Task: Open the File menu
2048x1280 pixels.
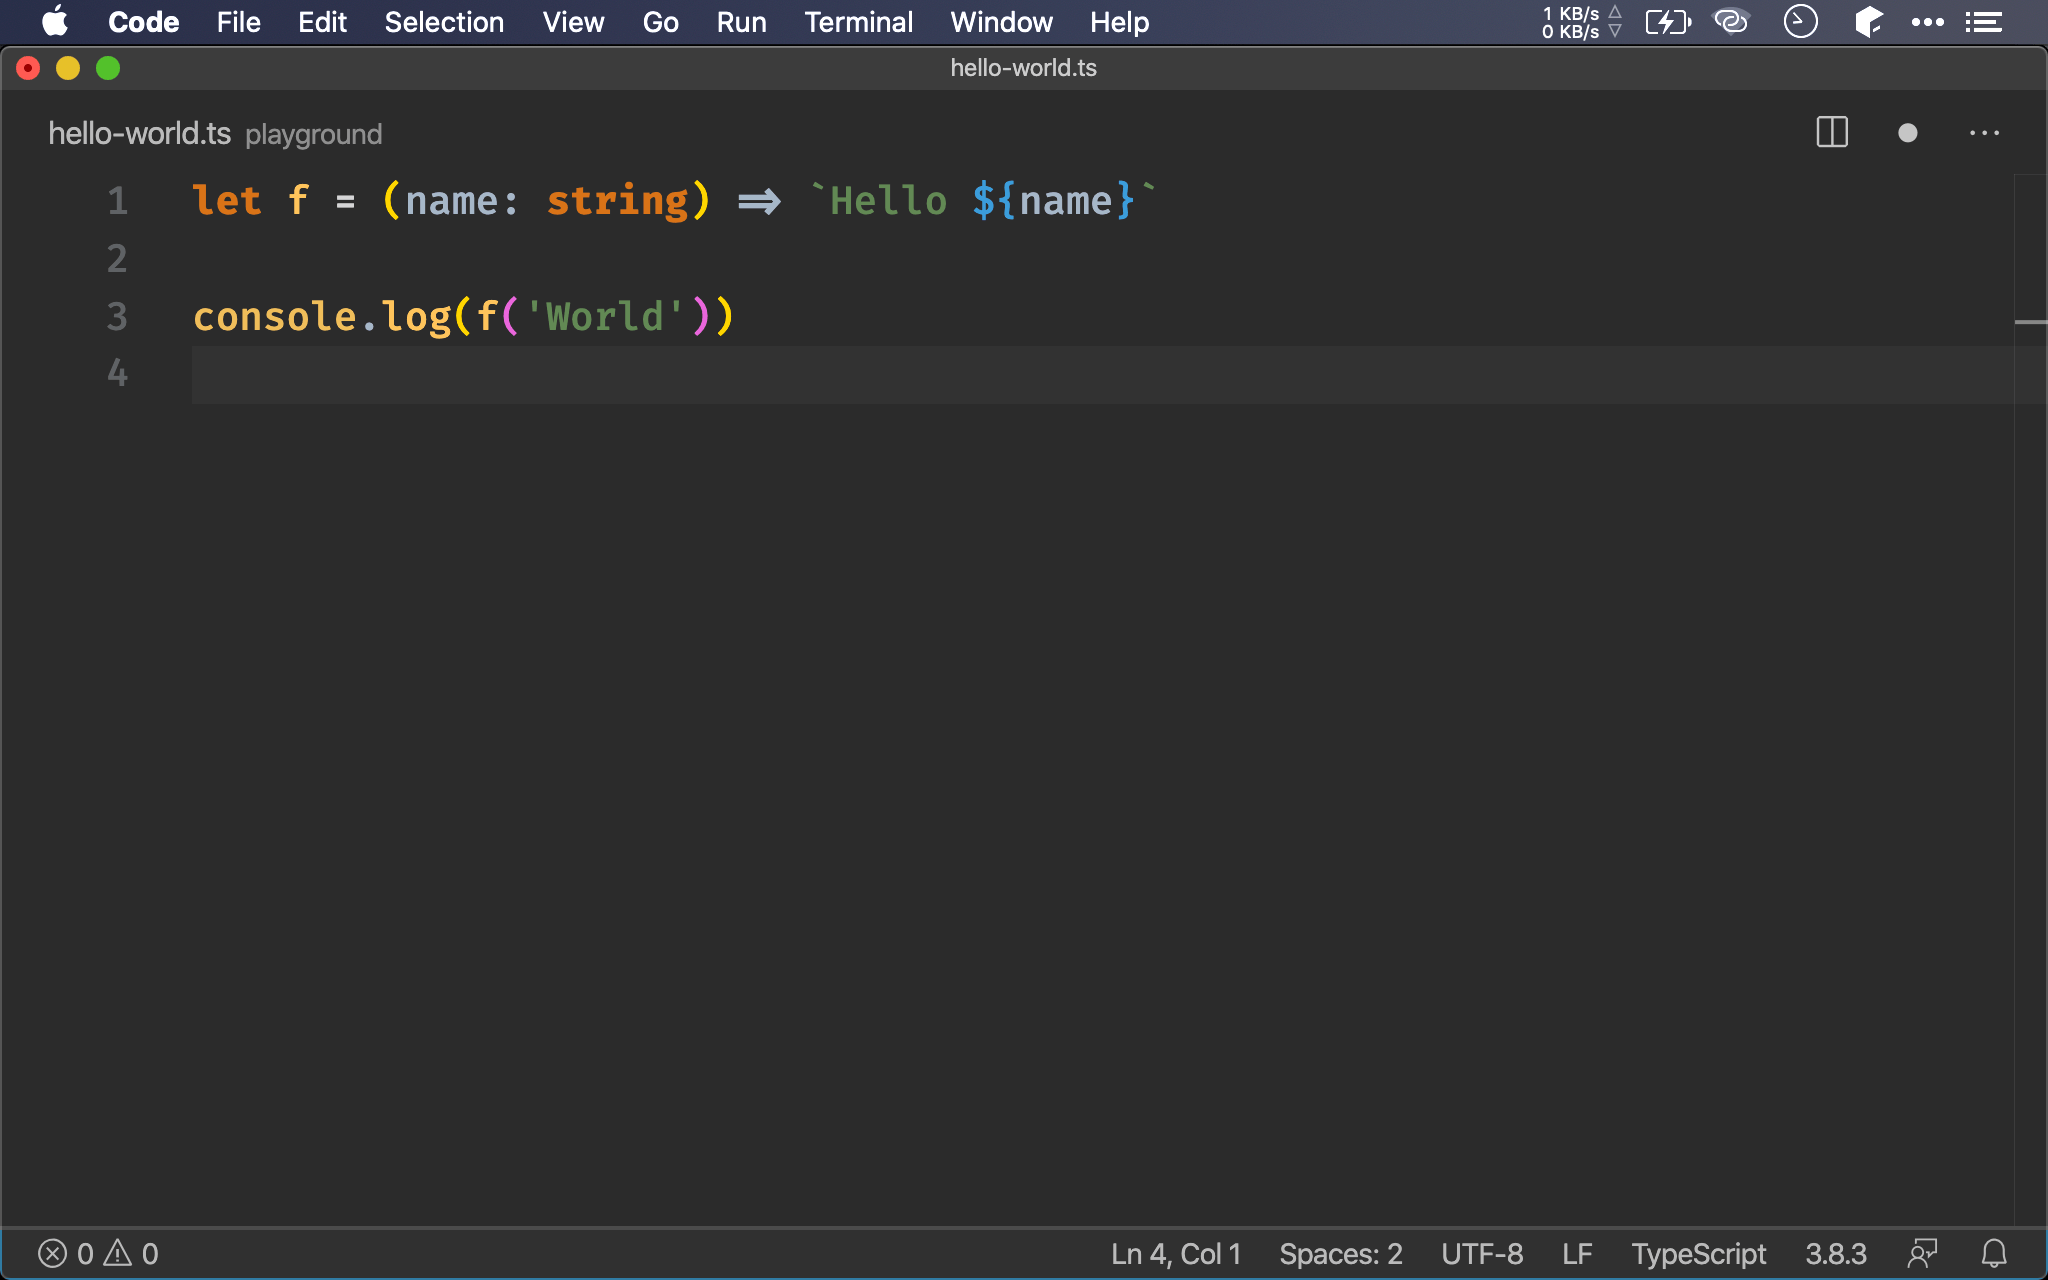Action: (x=238, y=22)
